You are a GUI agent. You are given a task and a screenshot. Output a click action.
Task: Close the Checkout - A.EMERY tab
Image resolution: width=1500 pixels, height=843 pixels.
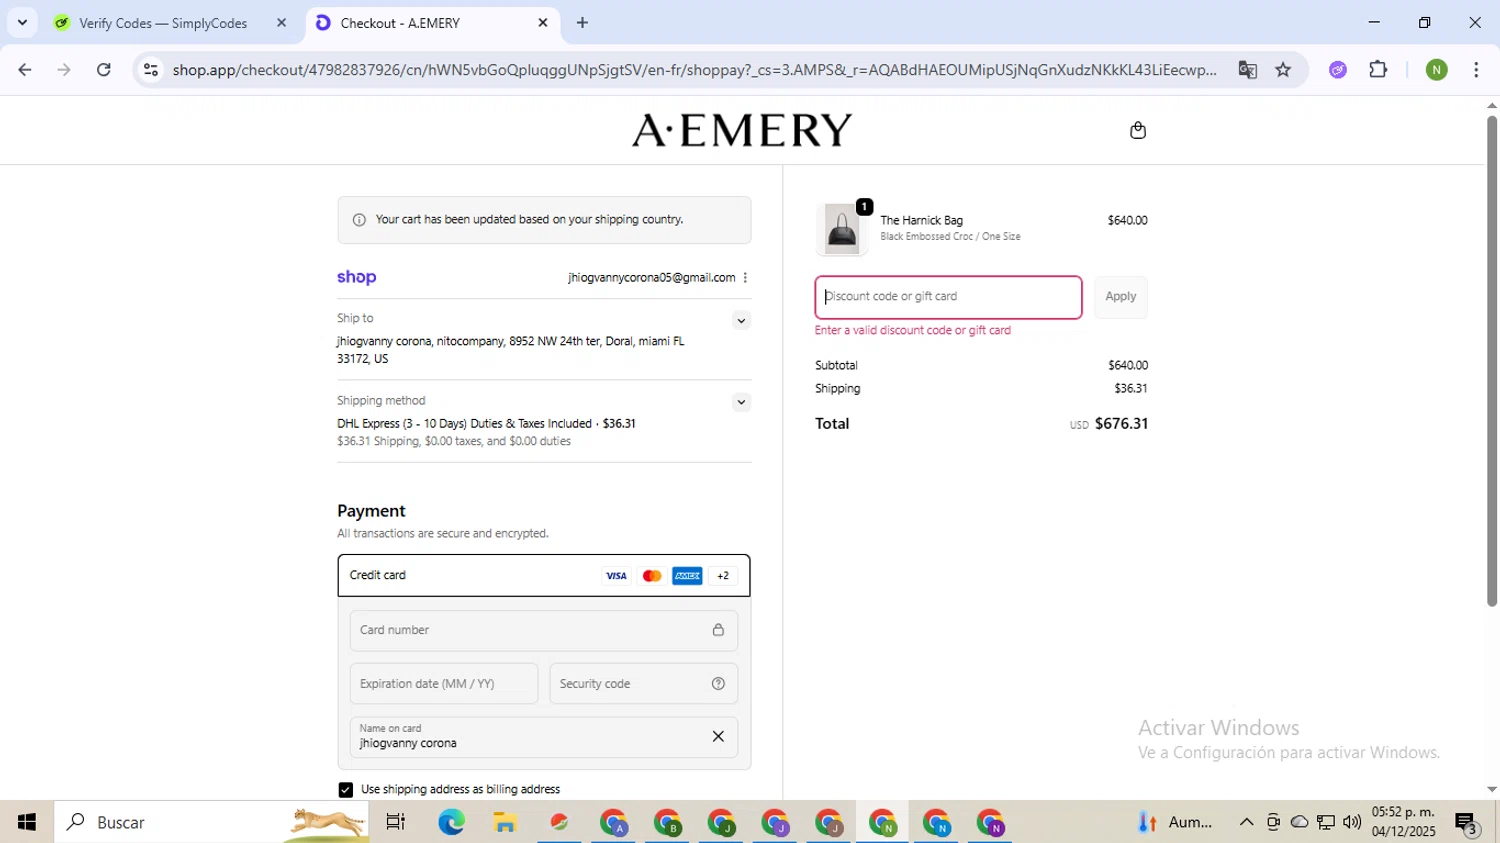tap(543, 23)
